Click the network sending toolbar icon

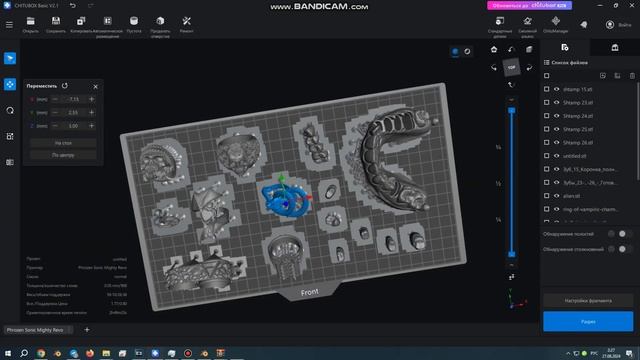point(527,21)
